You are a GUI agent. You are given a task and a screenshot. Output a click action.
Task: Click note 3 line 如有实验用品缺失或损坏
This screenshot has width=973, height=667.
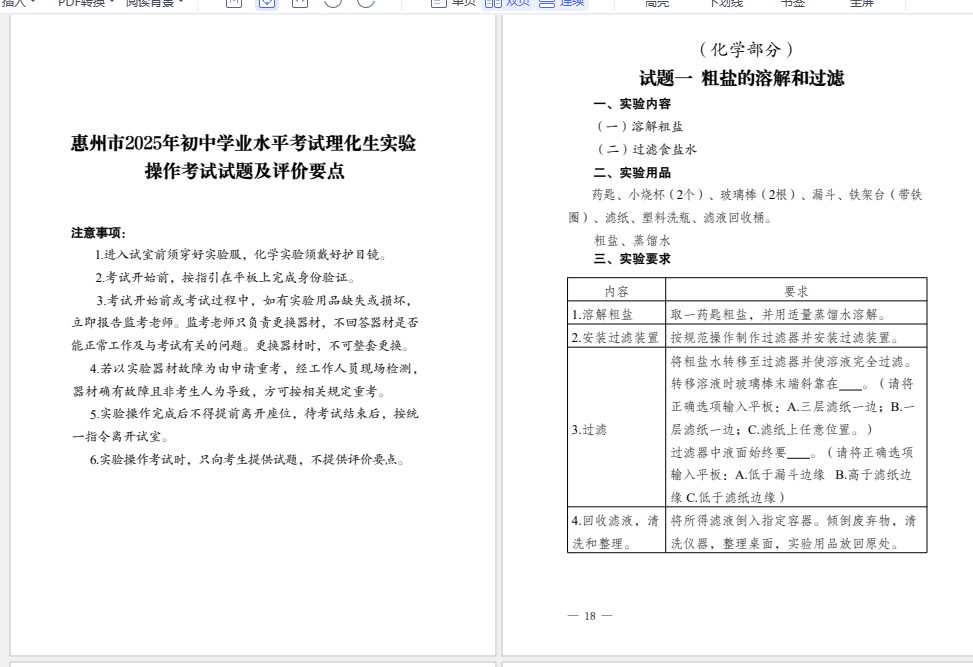click(254, 300)
